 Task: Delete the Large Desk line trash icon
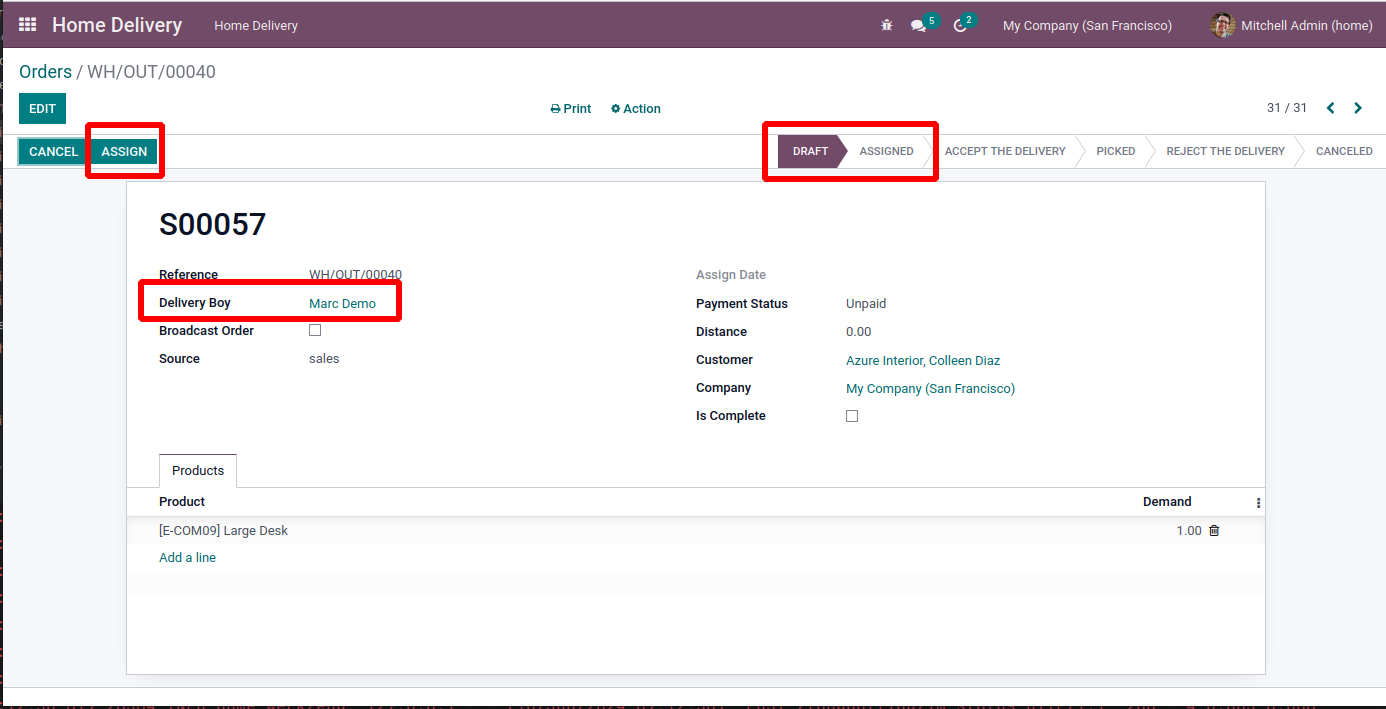[1214, 531]
